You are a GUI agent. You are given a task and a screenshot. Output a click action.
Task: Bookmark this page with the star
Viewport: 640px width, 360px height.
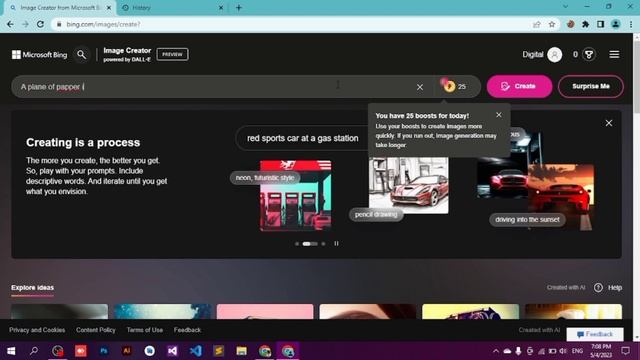click(552, 24)
